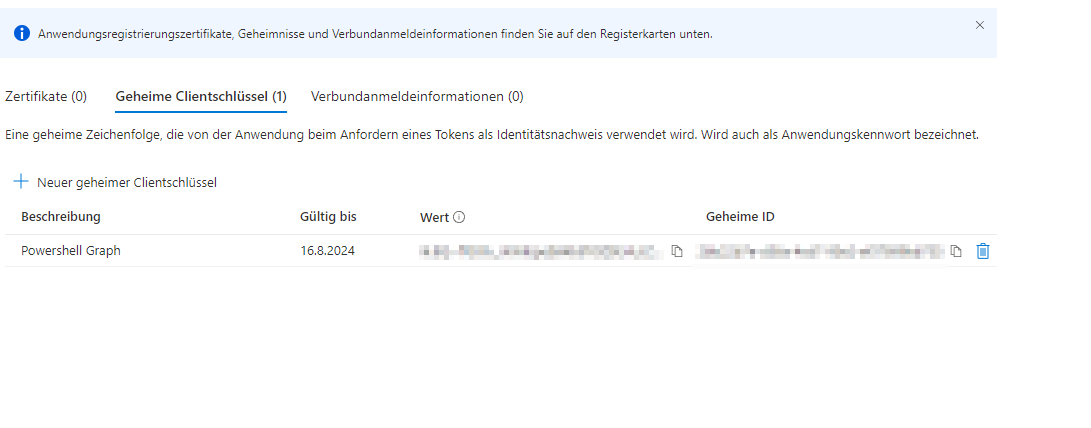
Task: Switch to the Zertifikate (0) tab
Action: (x=46, y=97)
